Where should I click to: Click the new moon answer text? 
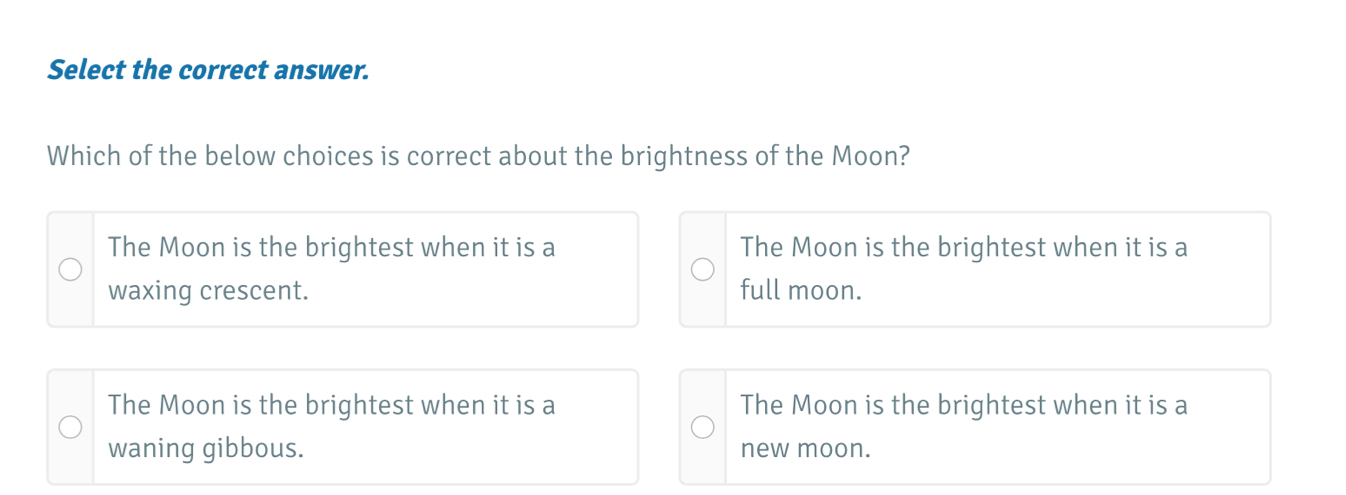click(x=964, y=405)
